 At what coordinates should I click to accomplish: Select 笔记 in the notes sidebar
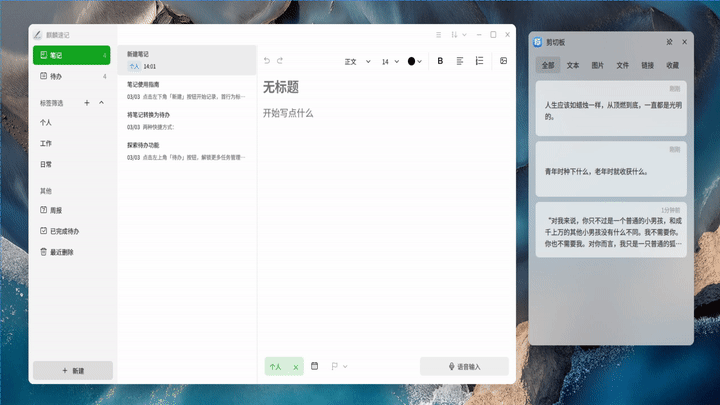[72, 55]
